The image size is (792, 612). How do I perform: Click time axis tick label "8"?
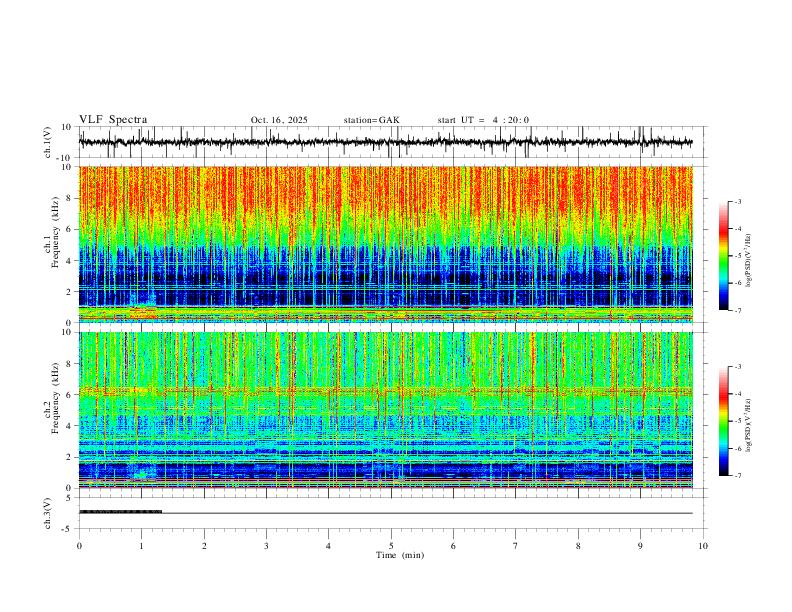click(x=578, y=546)
